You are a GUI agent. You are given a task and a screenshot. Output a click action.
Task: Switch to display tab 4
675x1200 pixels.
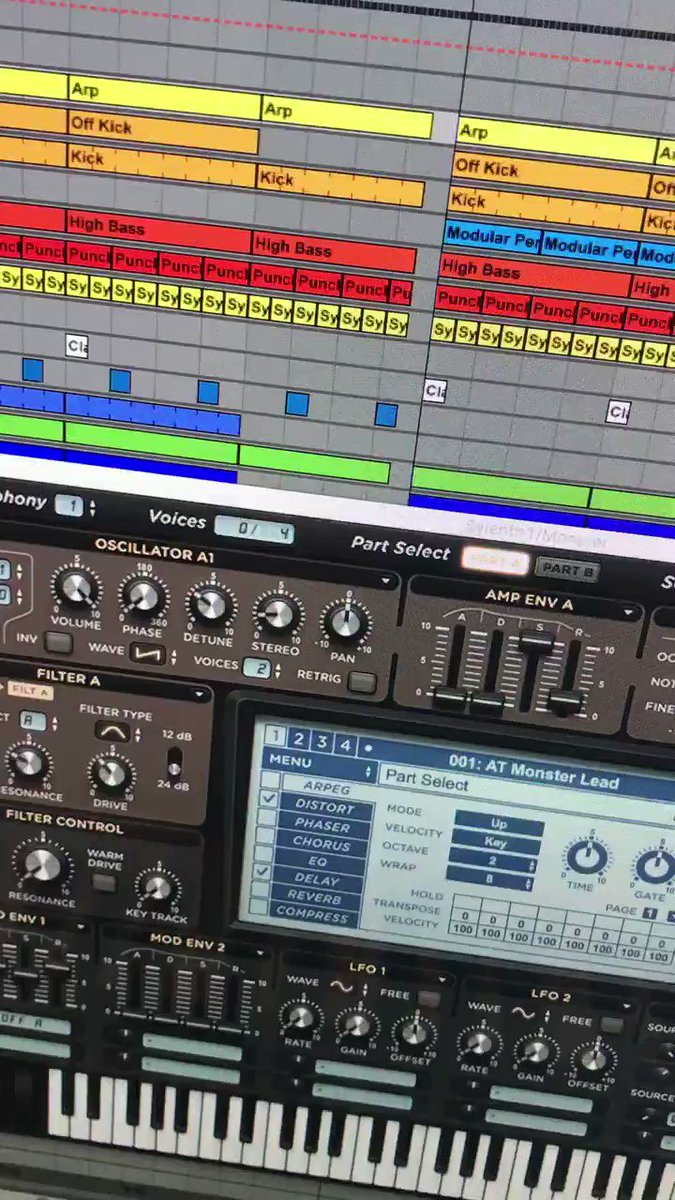coord(344,745)
